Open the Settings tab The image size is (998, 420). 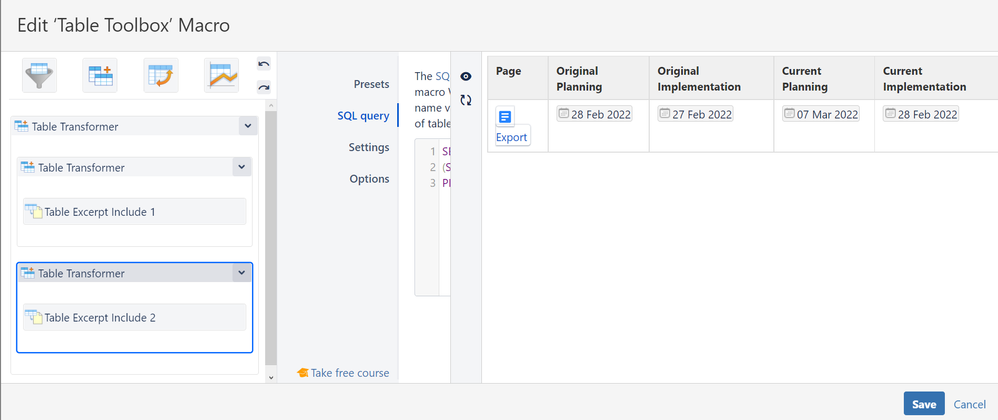coord(369,147)
